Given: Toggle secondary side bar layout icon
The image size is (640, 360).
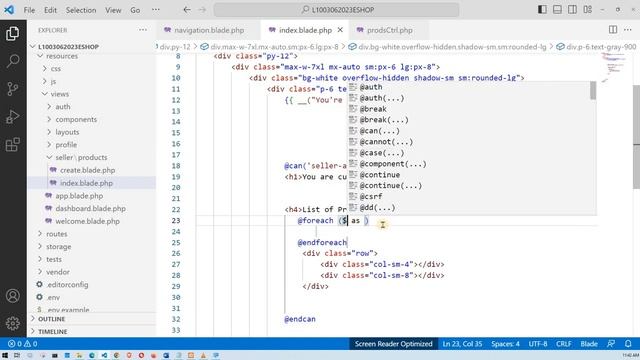Looking at the screenshot, I should pyautogui.click(x=572, y=9).
